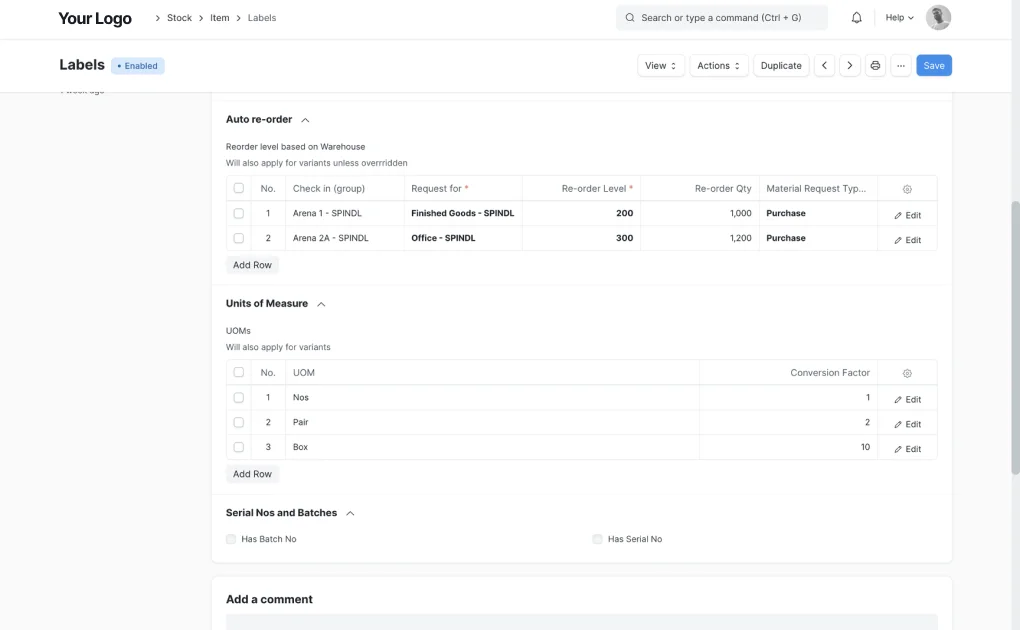The image size is (1020, 630).
Task: Navigate to the previous document using the left arrow
Action: coord(824,64)
